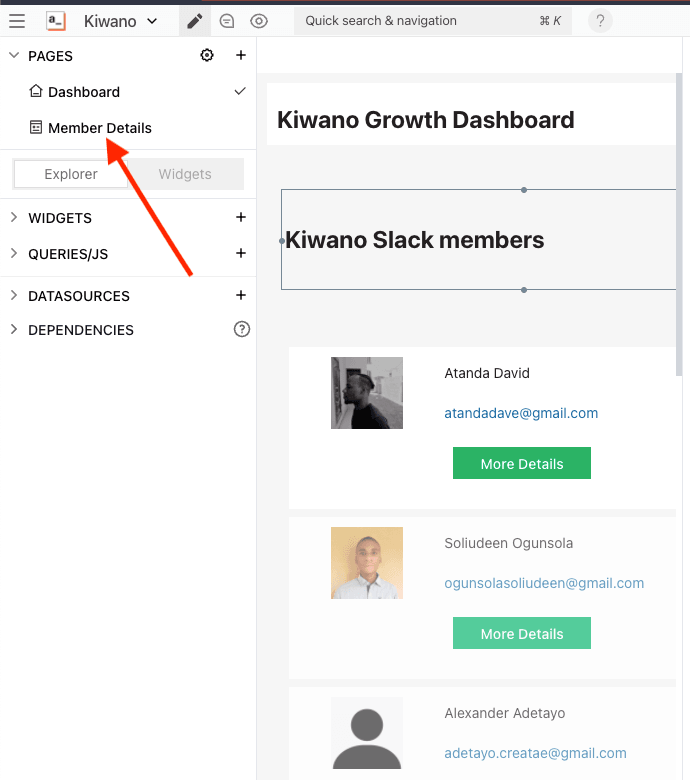Click More Details for Atanda David
This screenshot has height=780, width=690.
pos(522,464)
